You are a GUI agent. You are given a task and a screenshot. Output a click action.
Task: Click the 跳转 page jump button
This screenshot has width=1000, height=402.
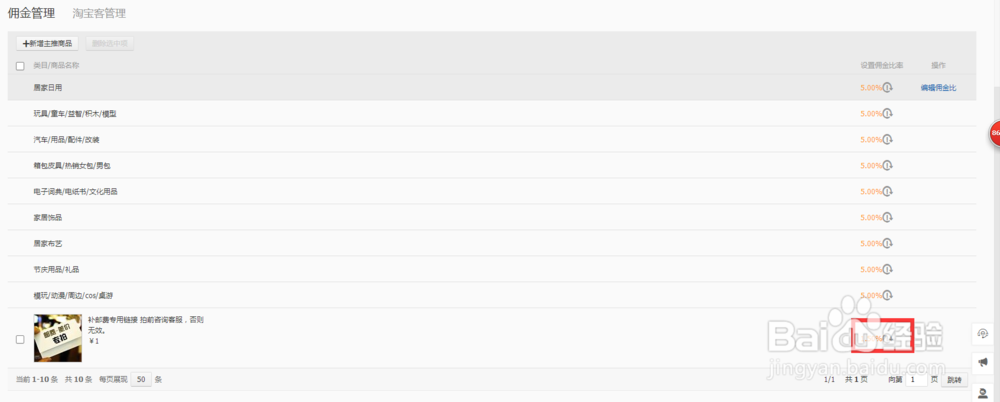coord(953,380)
